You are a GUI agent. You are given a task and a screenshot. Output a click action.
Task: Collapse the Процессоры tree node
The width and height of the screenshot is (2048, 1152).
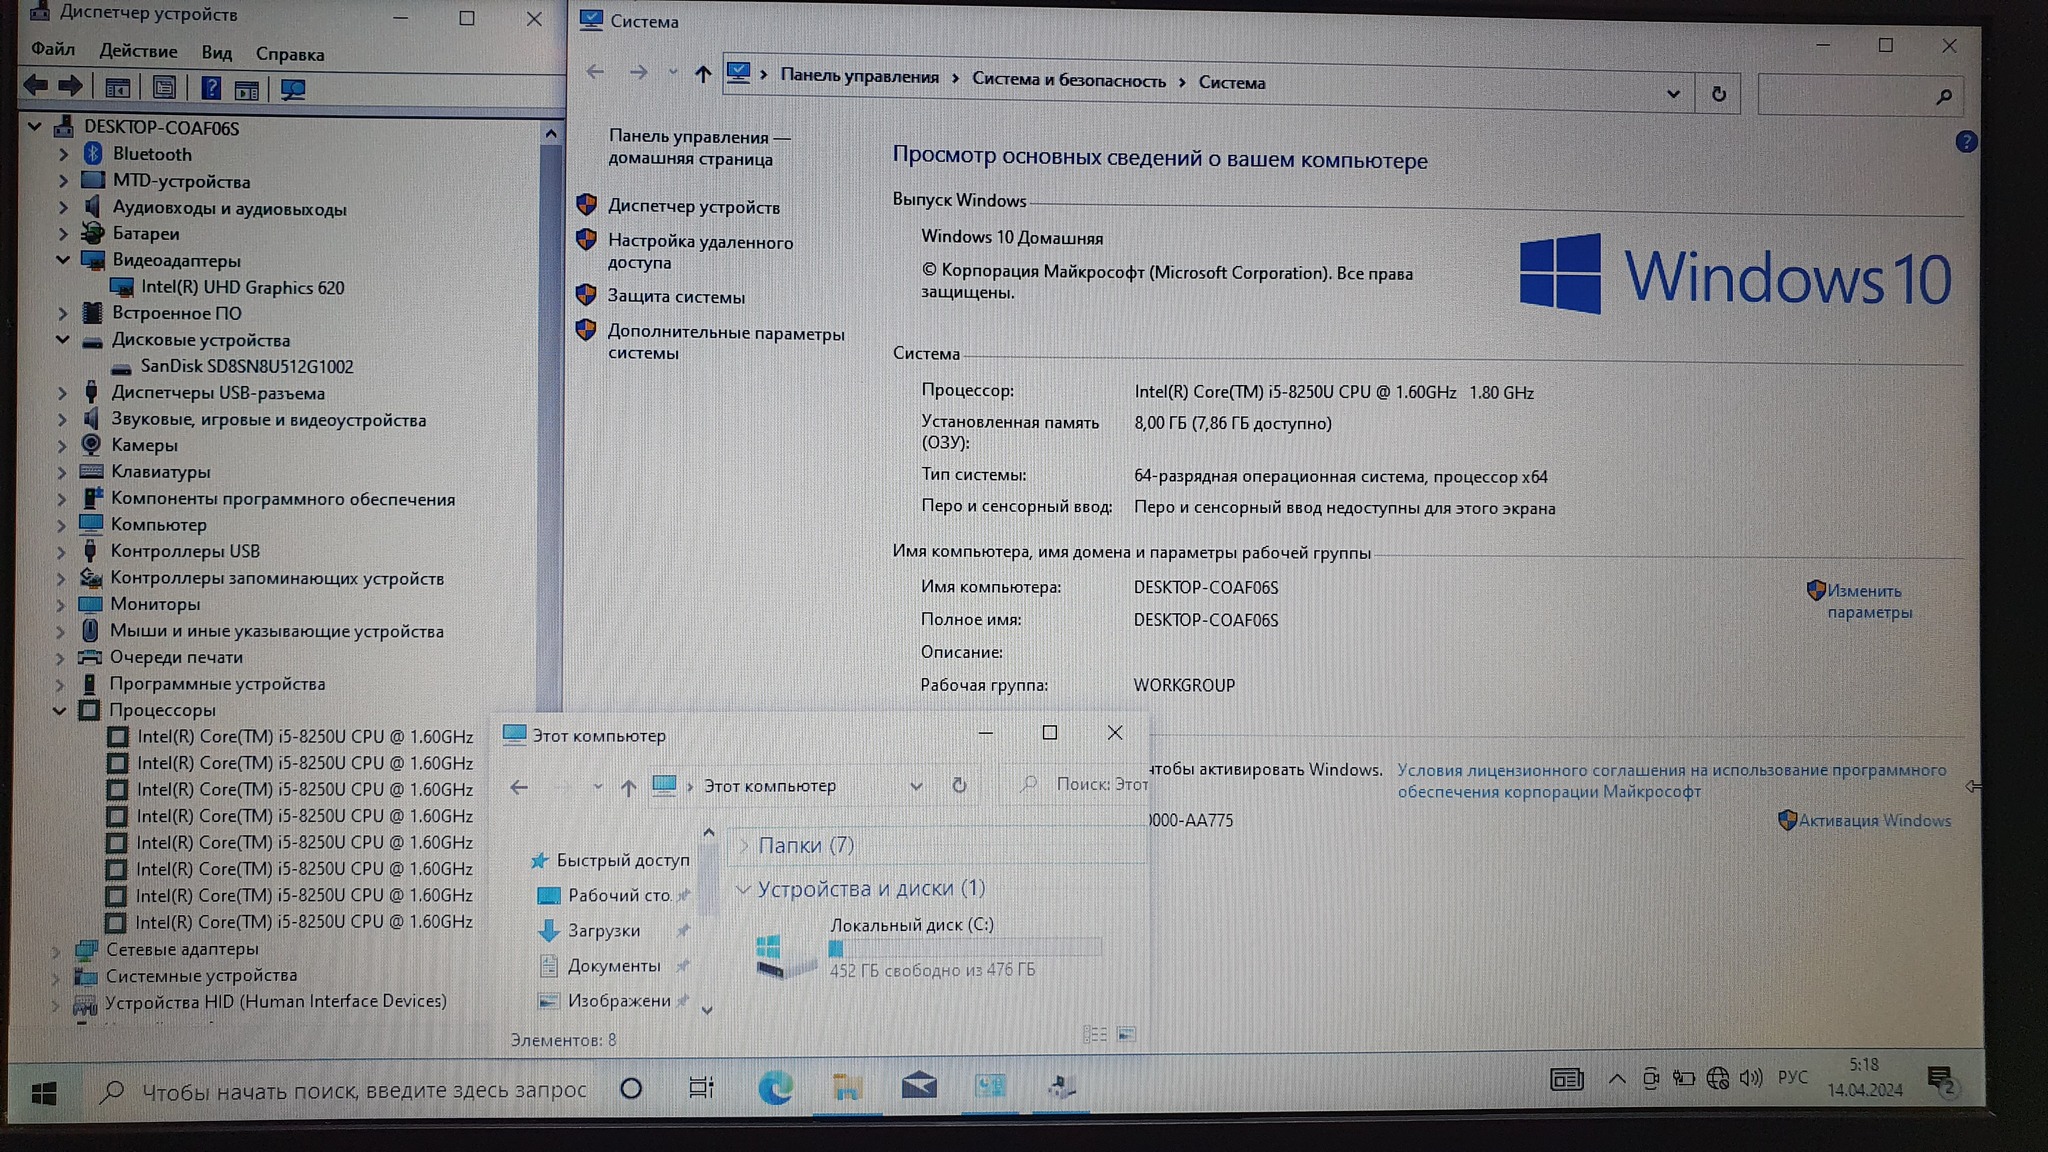pos(60,711)
